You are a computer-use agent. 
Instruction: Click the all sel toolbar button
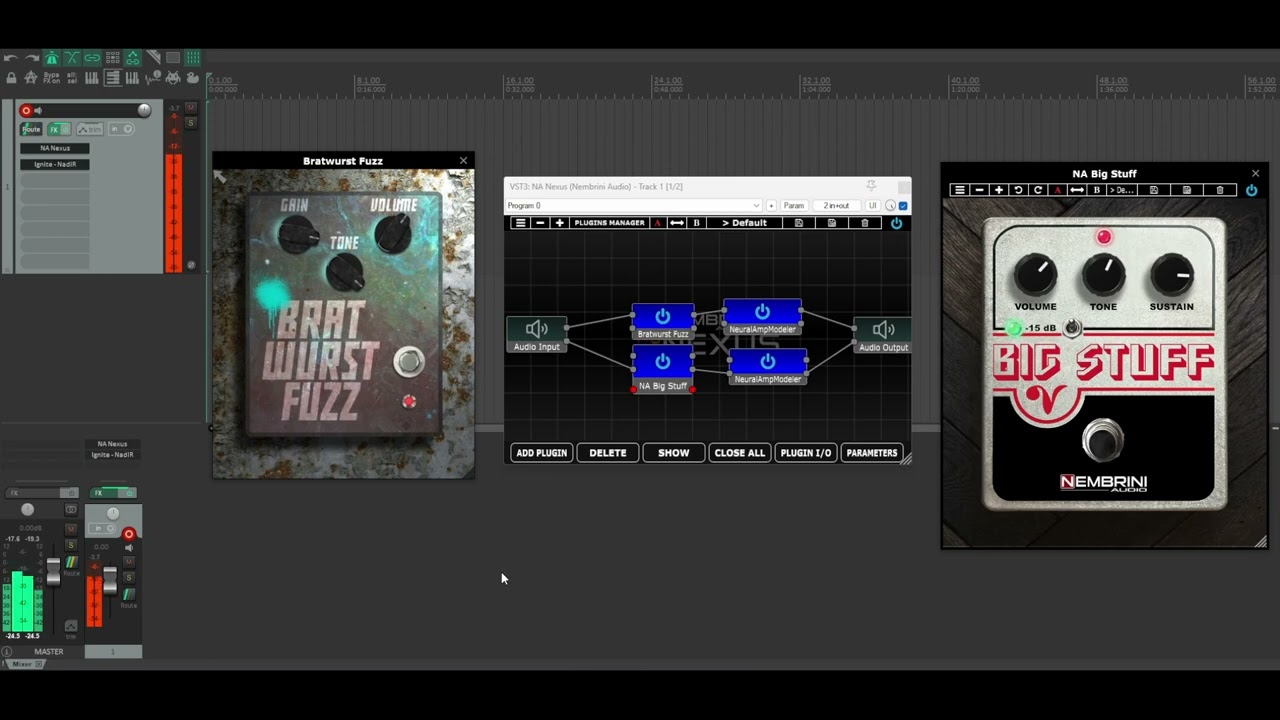(72, 77)
